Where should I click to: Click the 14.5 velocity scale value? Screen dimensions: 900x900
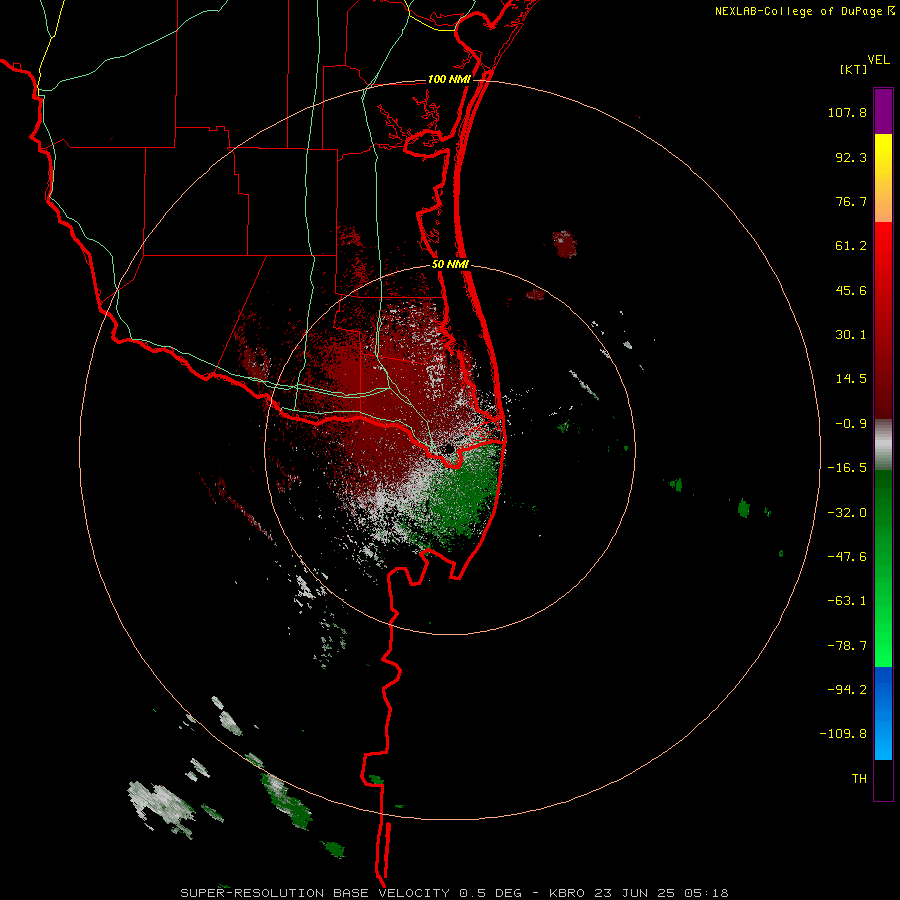coord(851,379)
